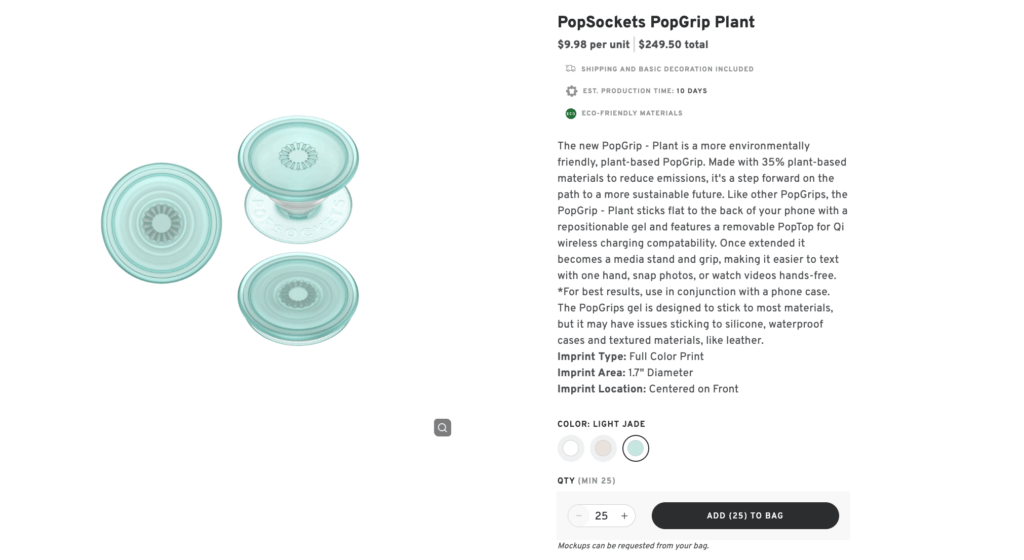Select the white color swatch
The height and width of the screenshot is (560, 1024).
[x=571, y=448]
